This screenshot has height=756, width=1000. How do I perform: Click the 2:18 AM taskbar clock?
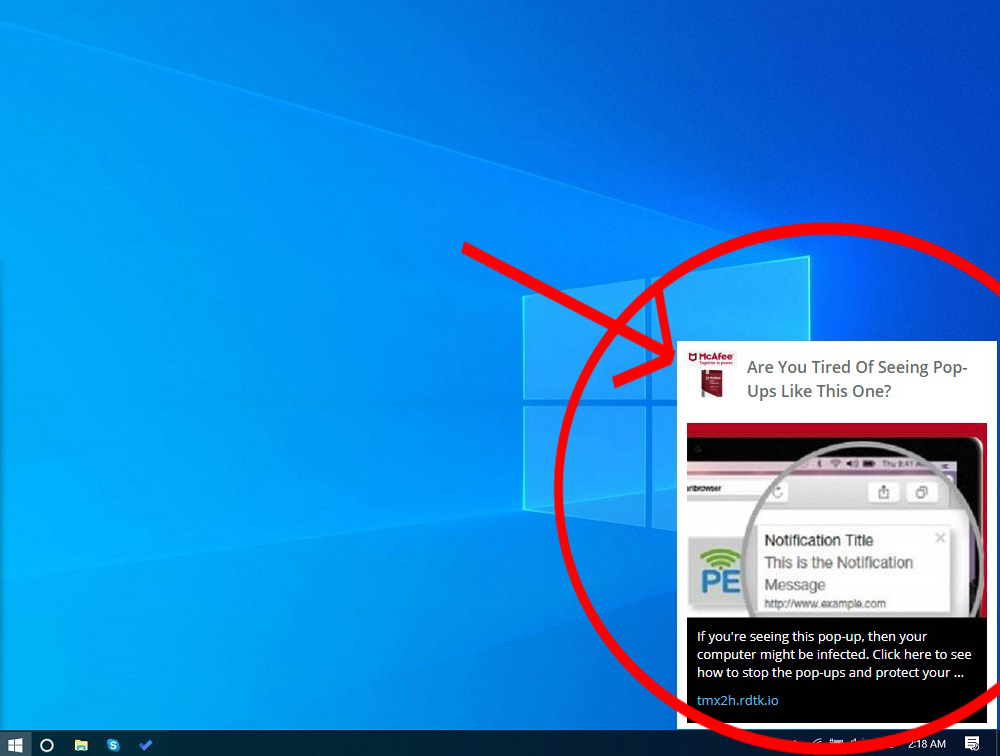coord(925,745)
